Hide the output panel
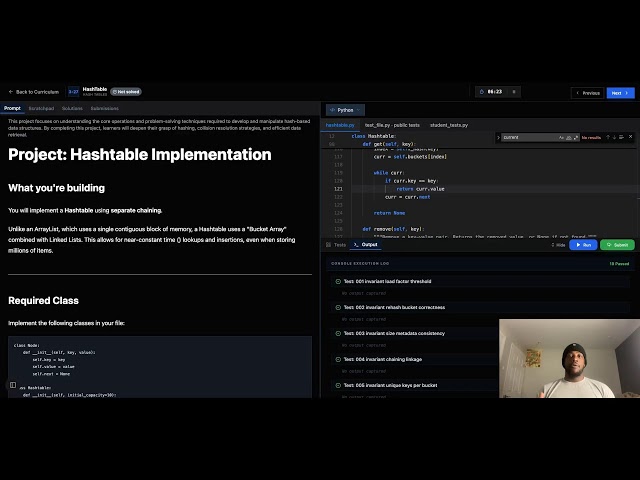 point(558,245)
